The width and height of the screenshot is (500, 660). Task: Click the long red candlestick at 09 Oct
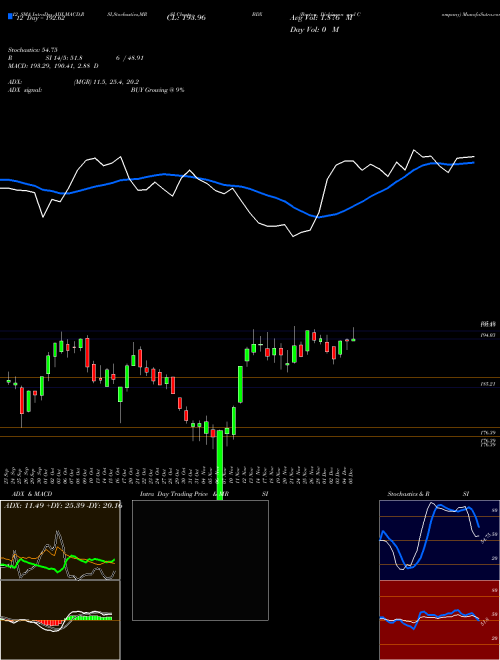pos(87,352)
